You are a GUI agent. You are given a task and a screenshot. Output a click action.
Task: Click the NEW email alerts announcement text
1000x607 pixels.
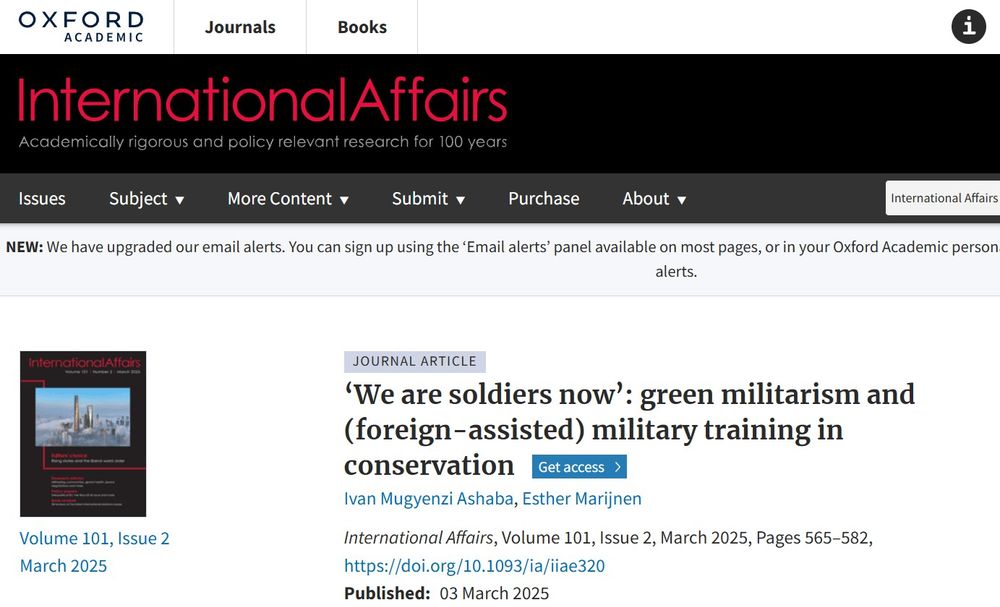tap(503, 259)
